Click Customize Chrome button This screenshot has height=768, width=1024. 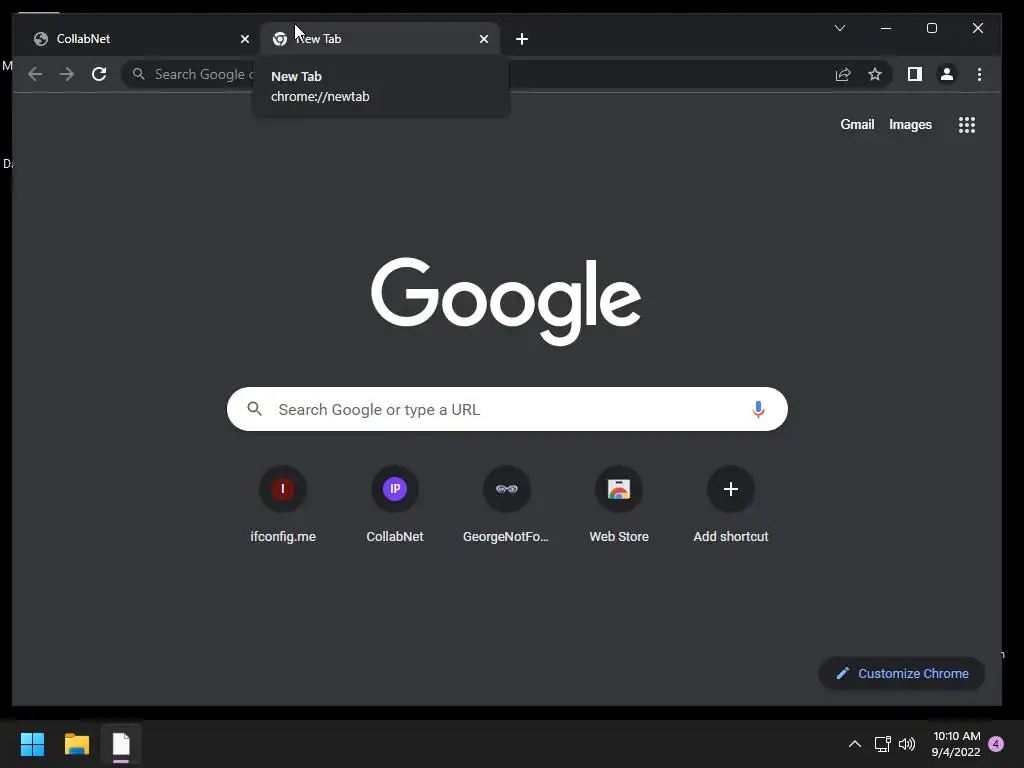click(902, 673)
